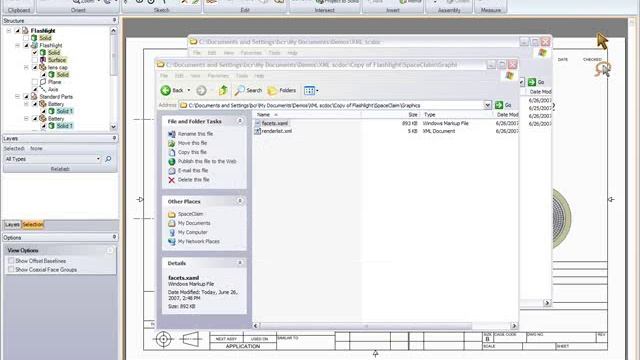Toggle visibility checkbox of bold root Flashlight
This screenshot has height=360, width=640.
pos(18,31)
